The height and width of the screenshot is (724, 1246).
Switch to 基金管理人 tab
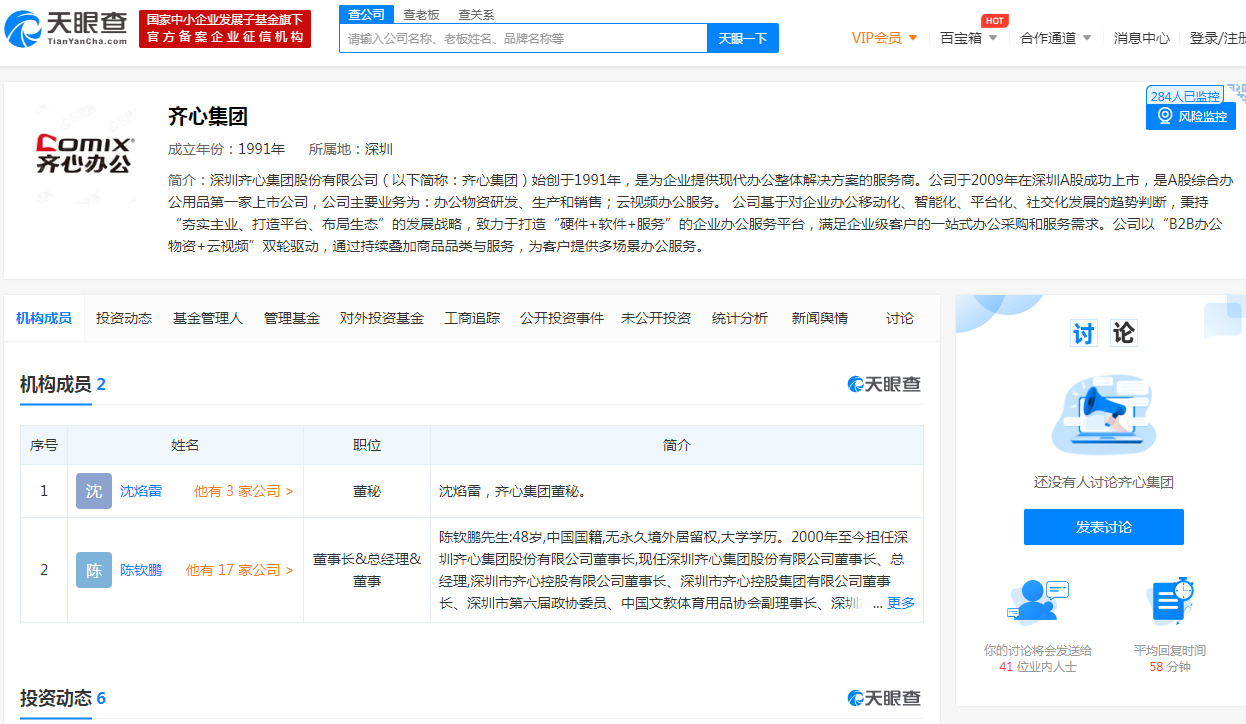(x=208, y=318)
